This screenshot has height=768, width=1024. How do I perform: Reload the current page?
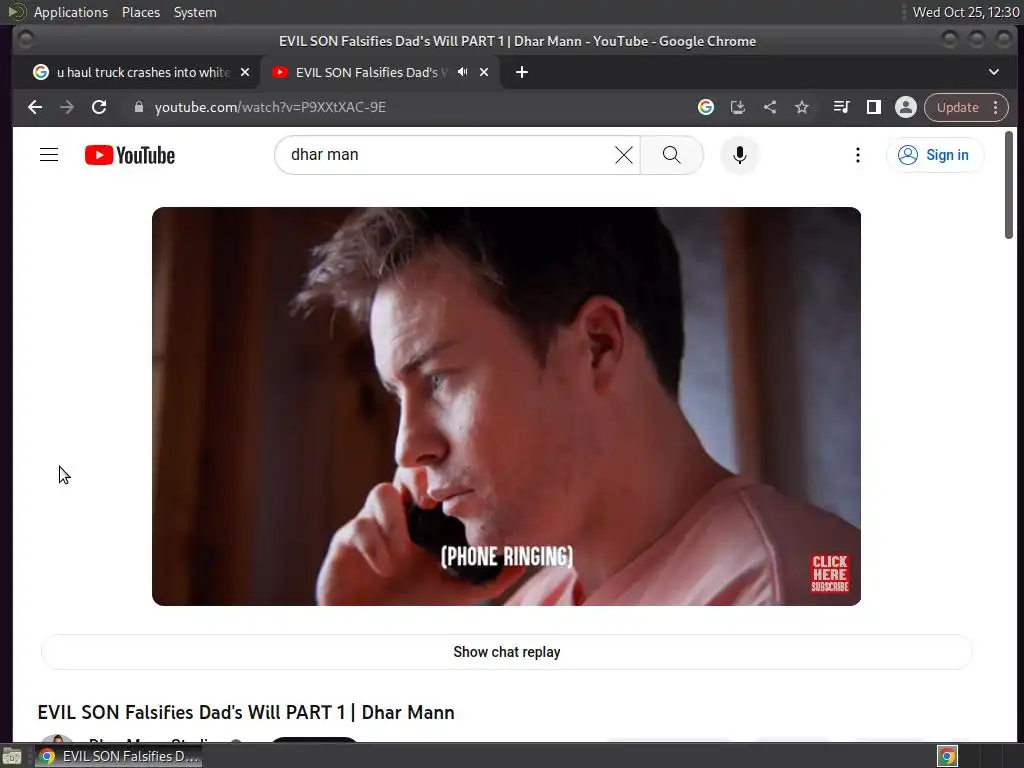(99, 107)
